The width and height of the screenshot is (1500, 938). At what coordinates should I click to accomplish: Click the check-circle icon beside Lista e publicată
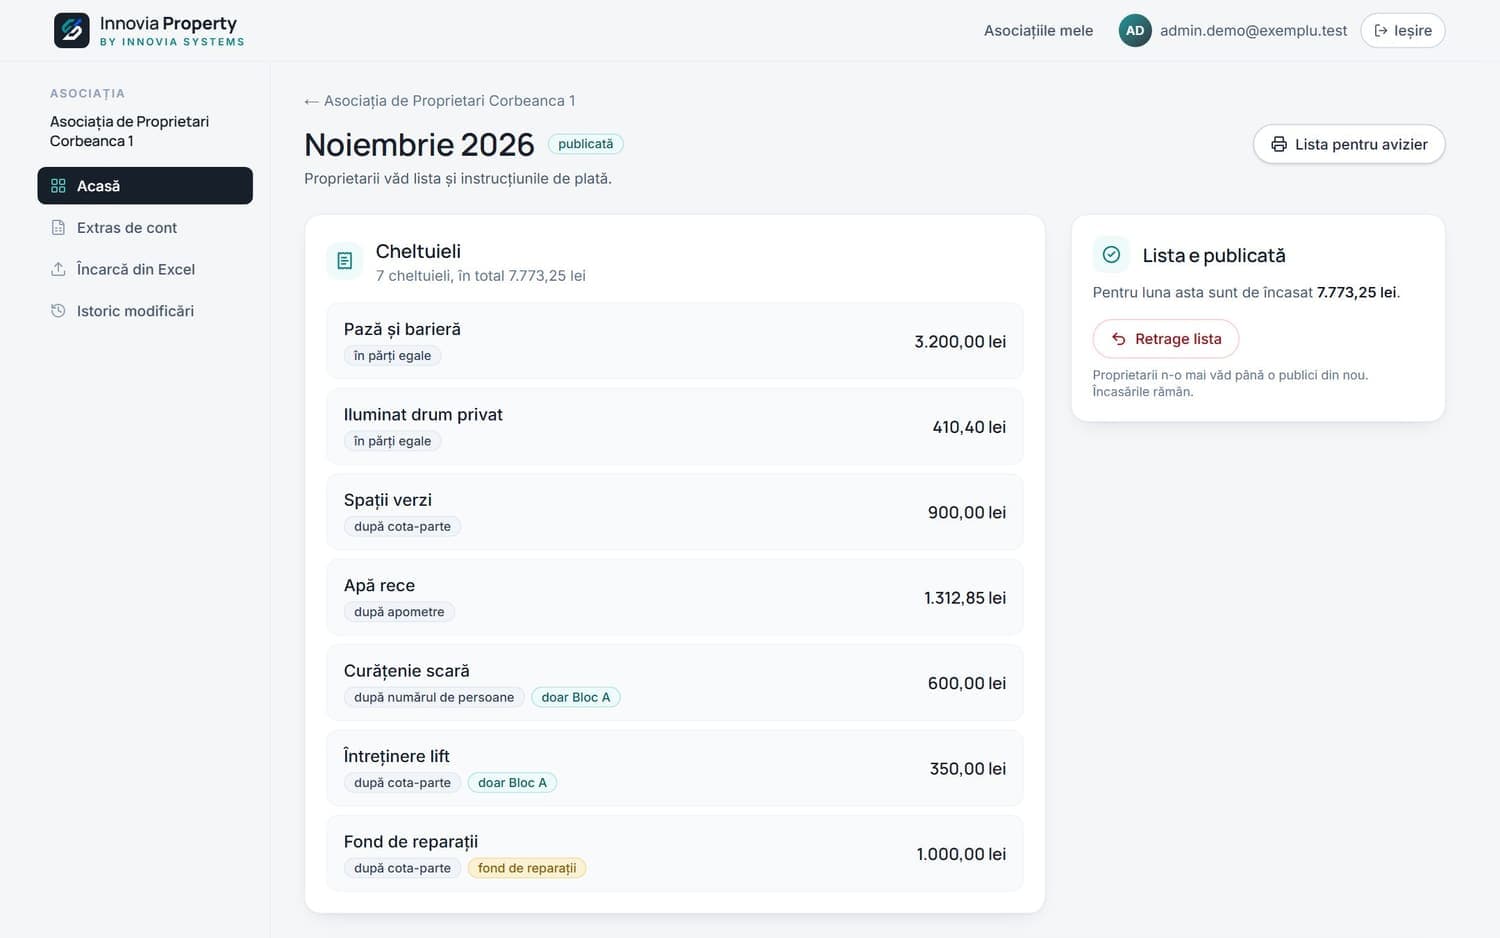tap(1111, 255)
